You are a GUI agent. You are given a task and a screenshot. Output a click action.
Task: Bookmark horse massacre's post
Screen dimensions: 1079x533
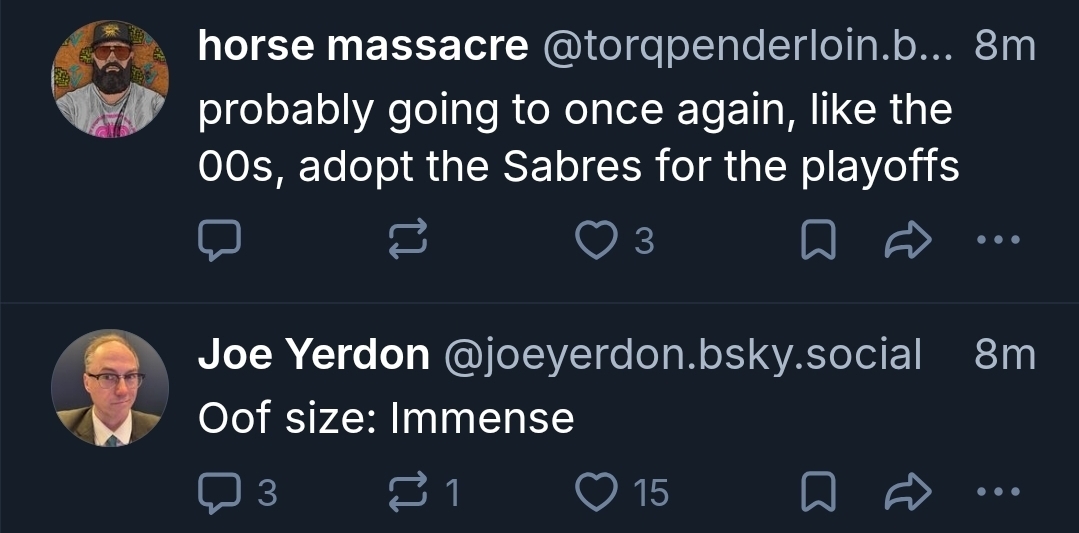point(816,240)
